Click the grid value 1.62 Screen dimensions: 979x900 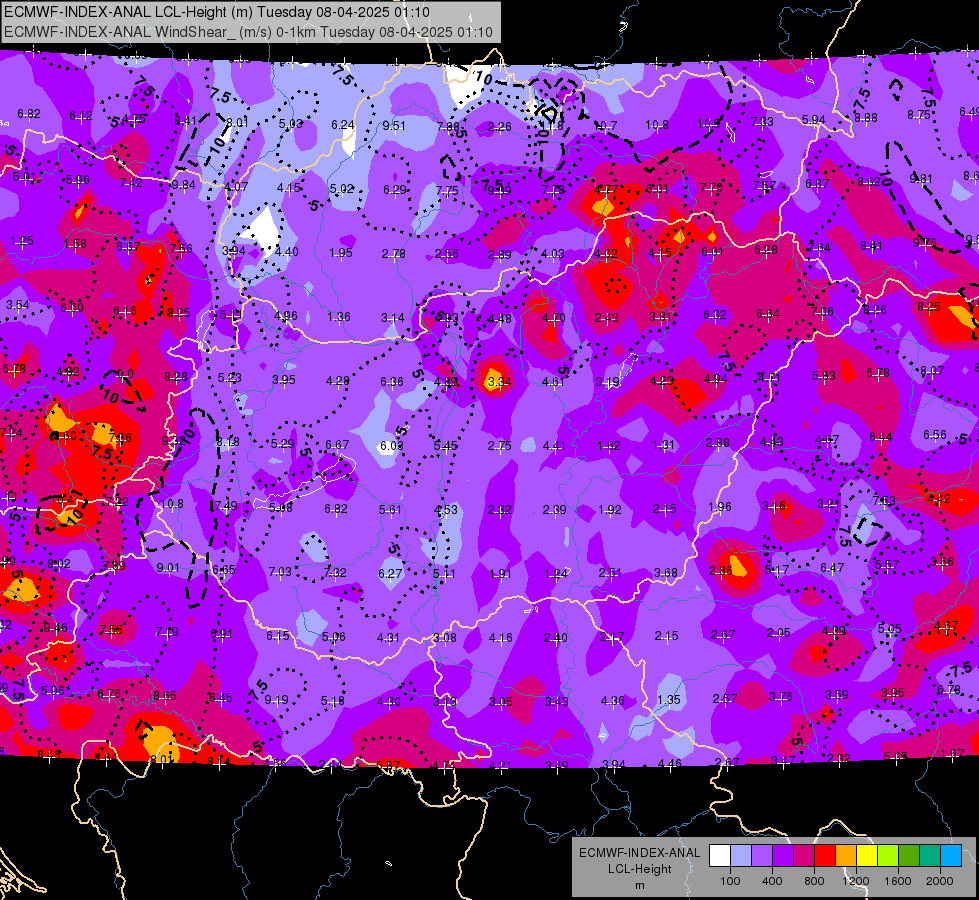[x=609, y=445]
